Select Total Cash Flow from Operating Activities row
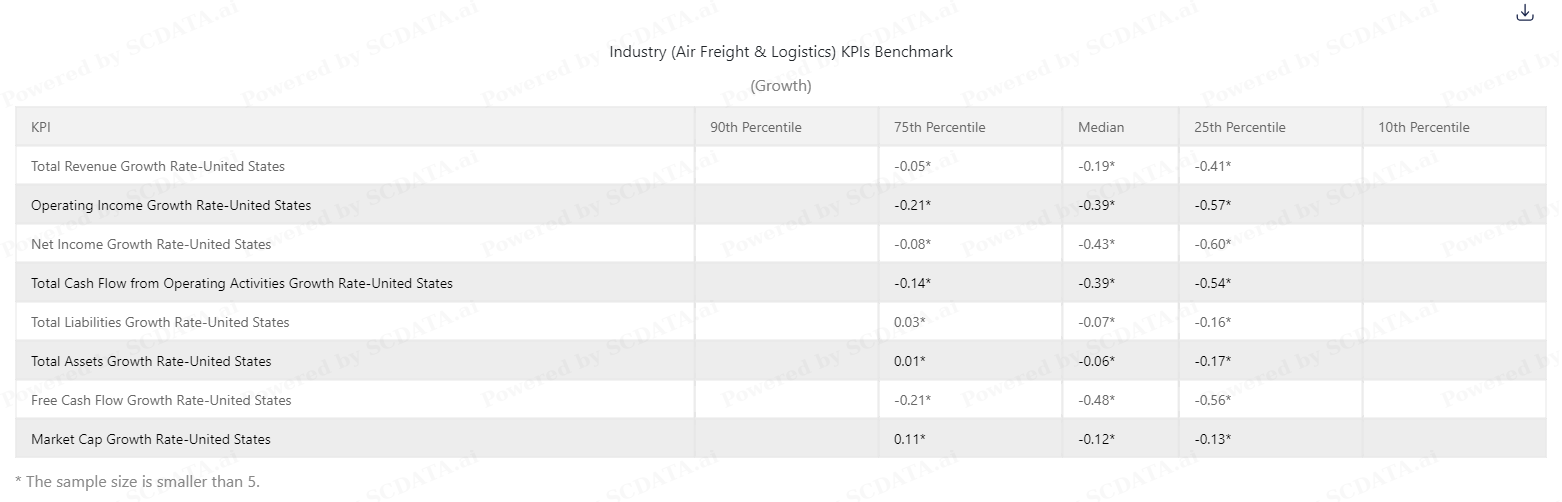Image resolution: width=1562 pixels, height=502 pixels. tap(781, 283)
